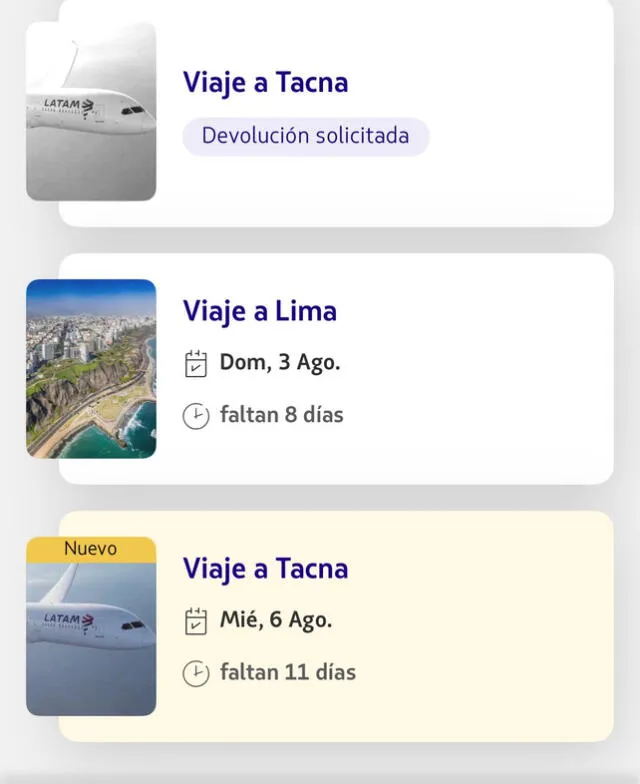This screenshot has width=640, height=784.
Task: Click the clock icon beside "faltan 11 días"
Action: 196,673
